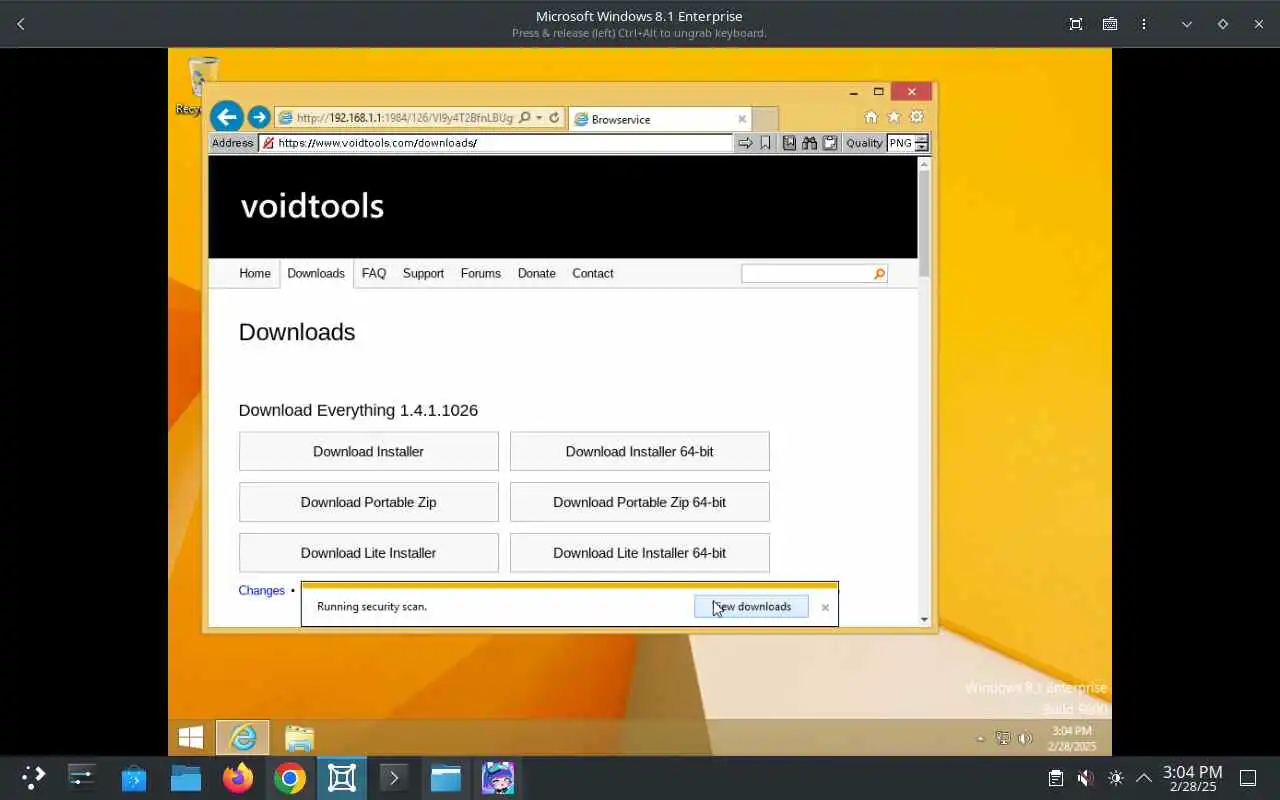Click Windows guest network tray icon
The width and height of the screenshot is (1280, 800).
(x=1003, y=739)
